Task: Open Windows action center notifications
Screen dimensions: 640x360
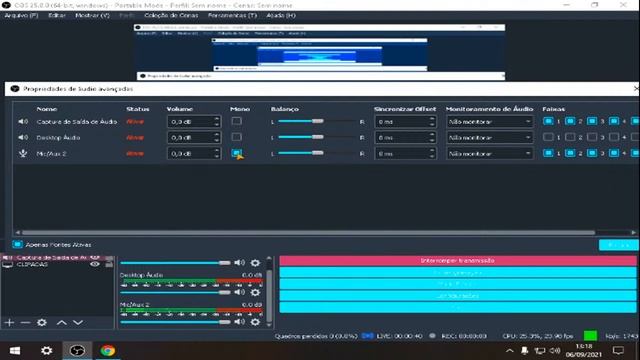Action: pyautogui.click(x=618, y=351)
